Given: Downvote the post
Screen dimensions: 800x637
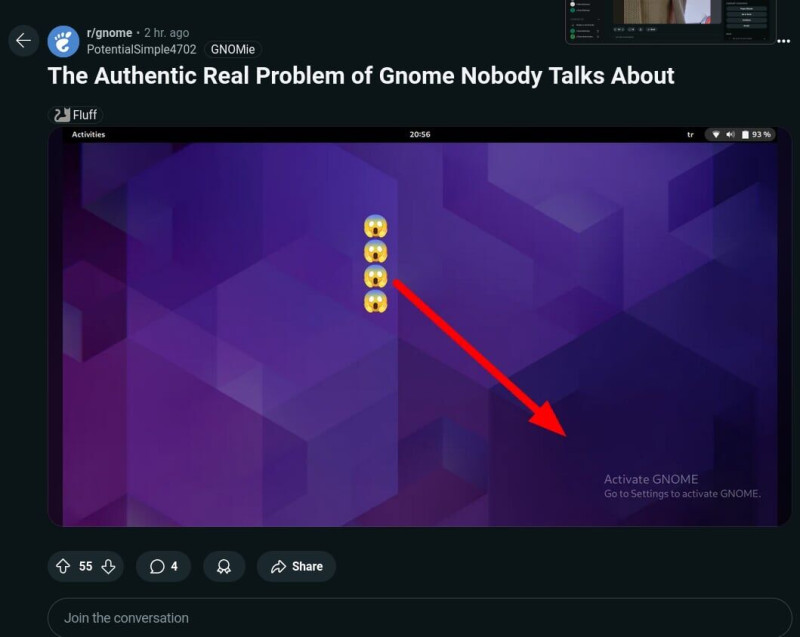Looking at the screenshot, I should (108, 566).
